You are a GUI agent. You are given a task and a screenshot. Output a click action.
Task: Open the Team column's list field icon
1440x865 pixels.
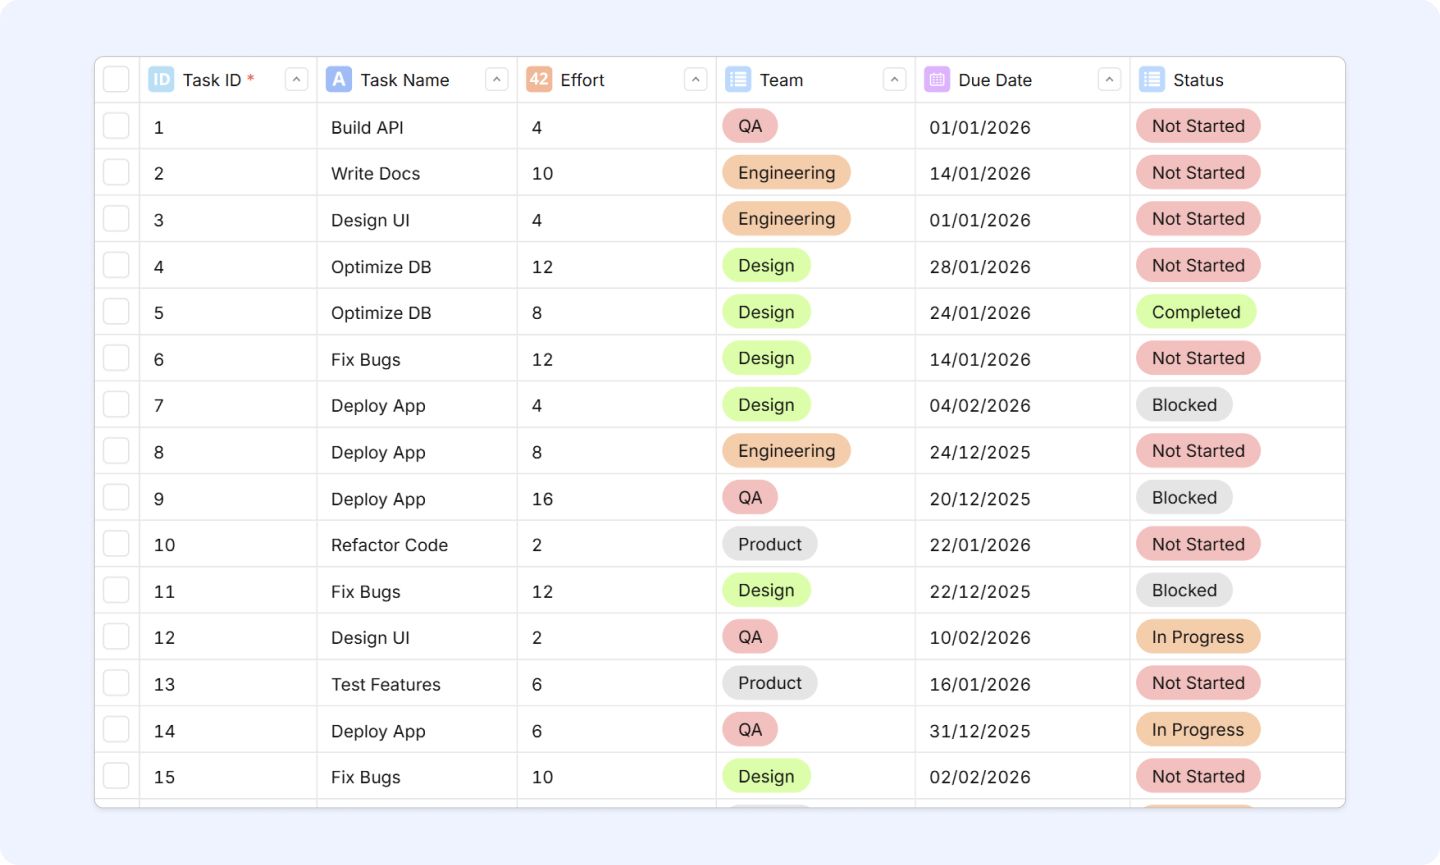[737, 79]
